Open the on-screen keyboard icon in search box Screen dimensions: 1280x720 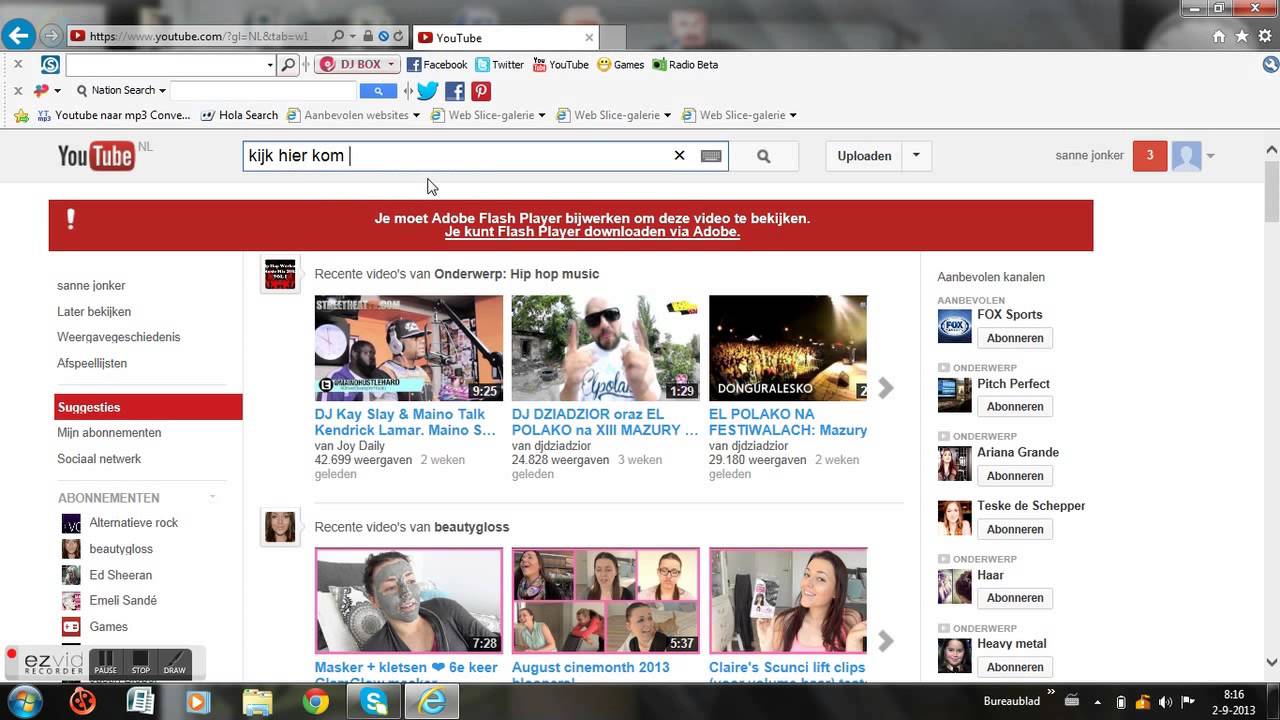[711, 156]
